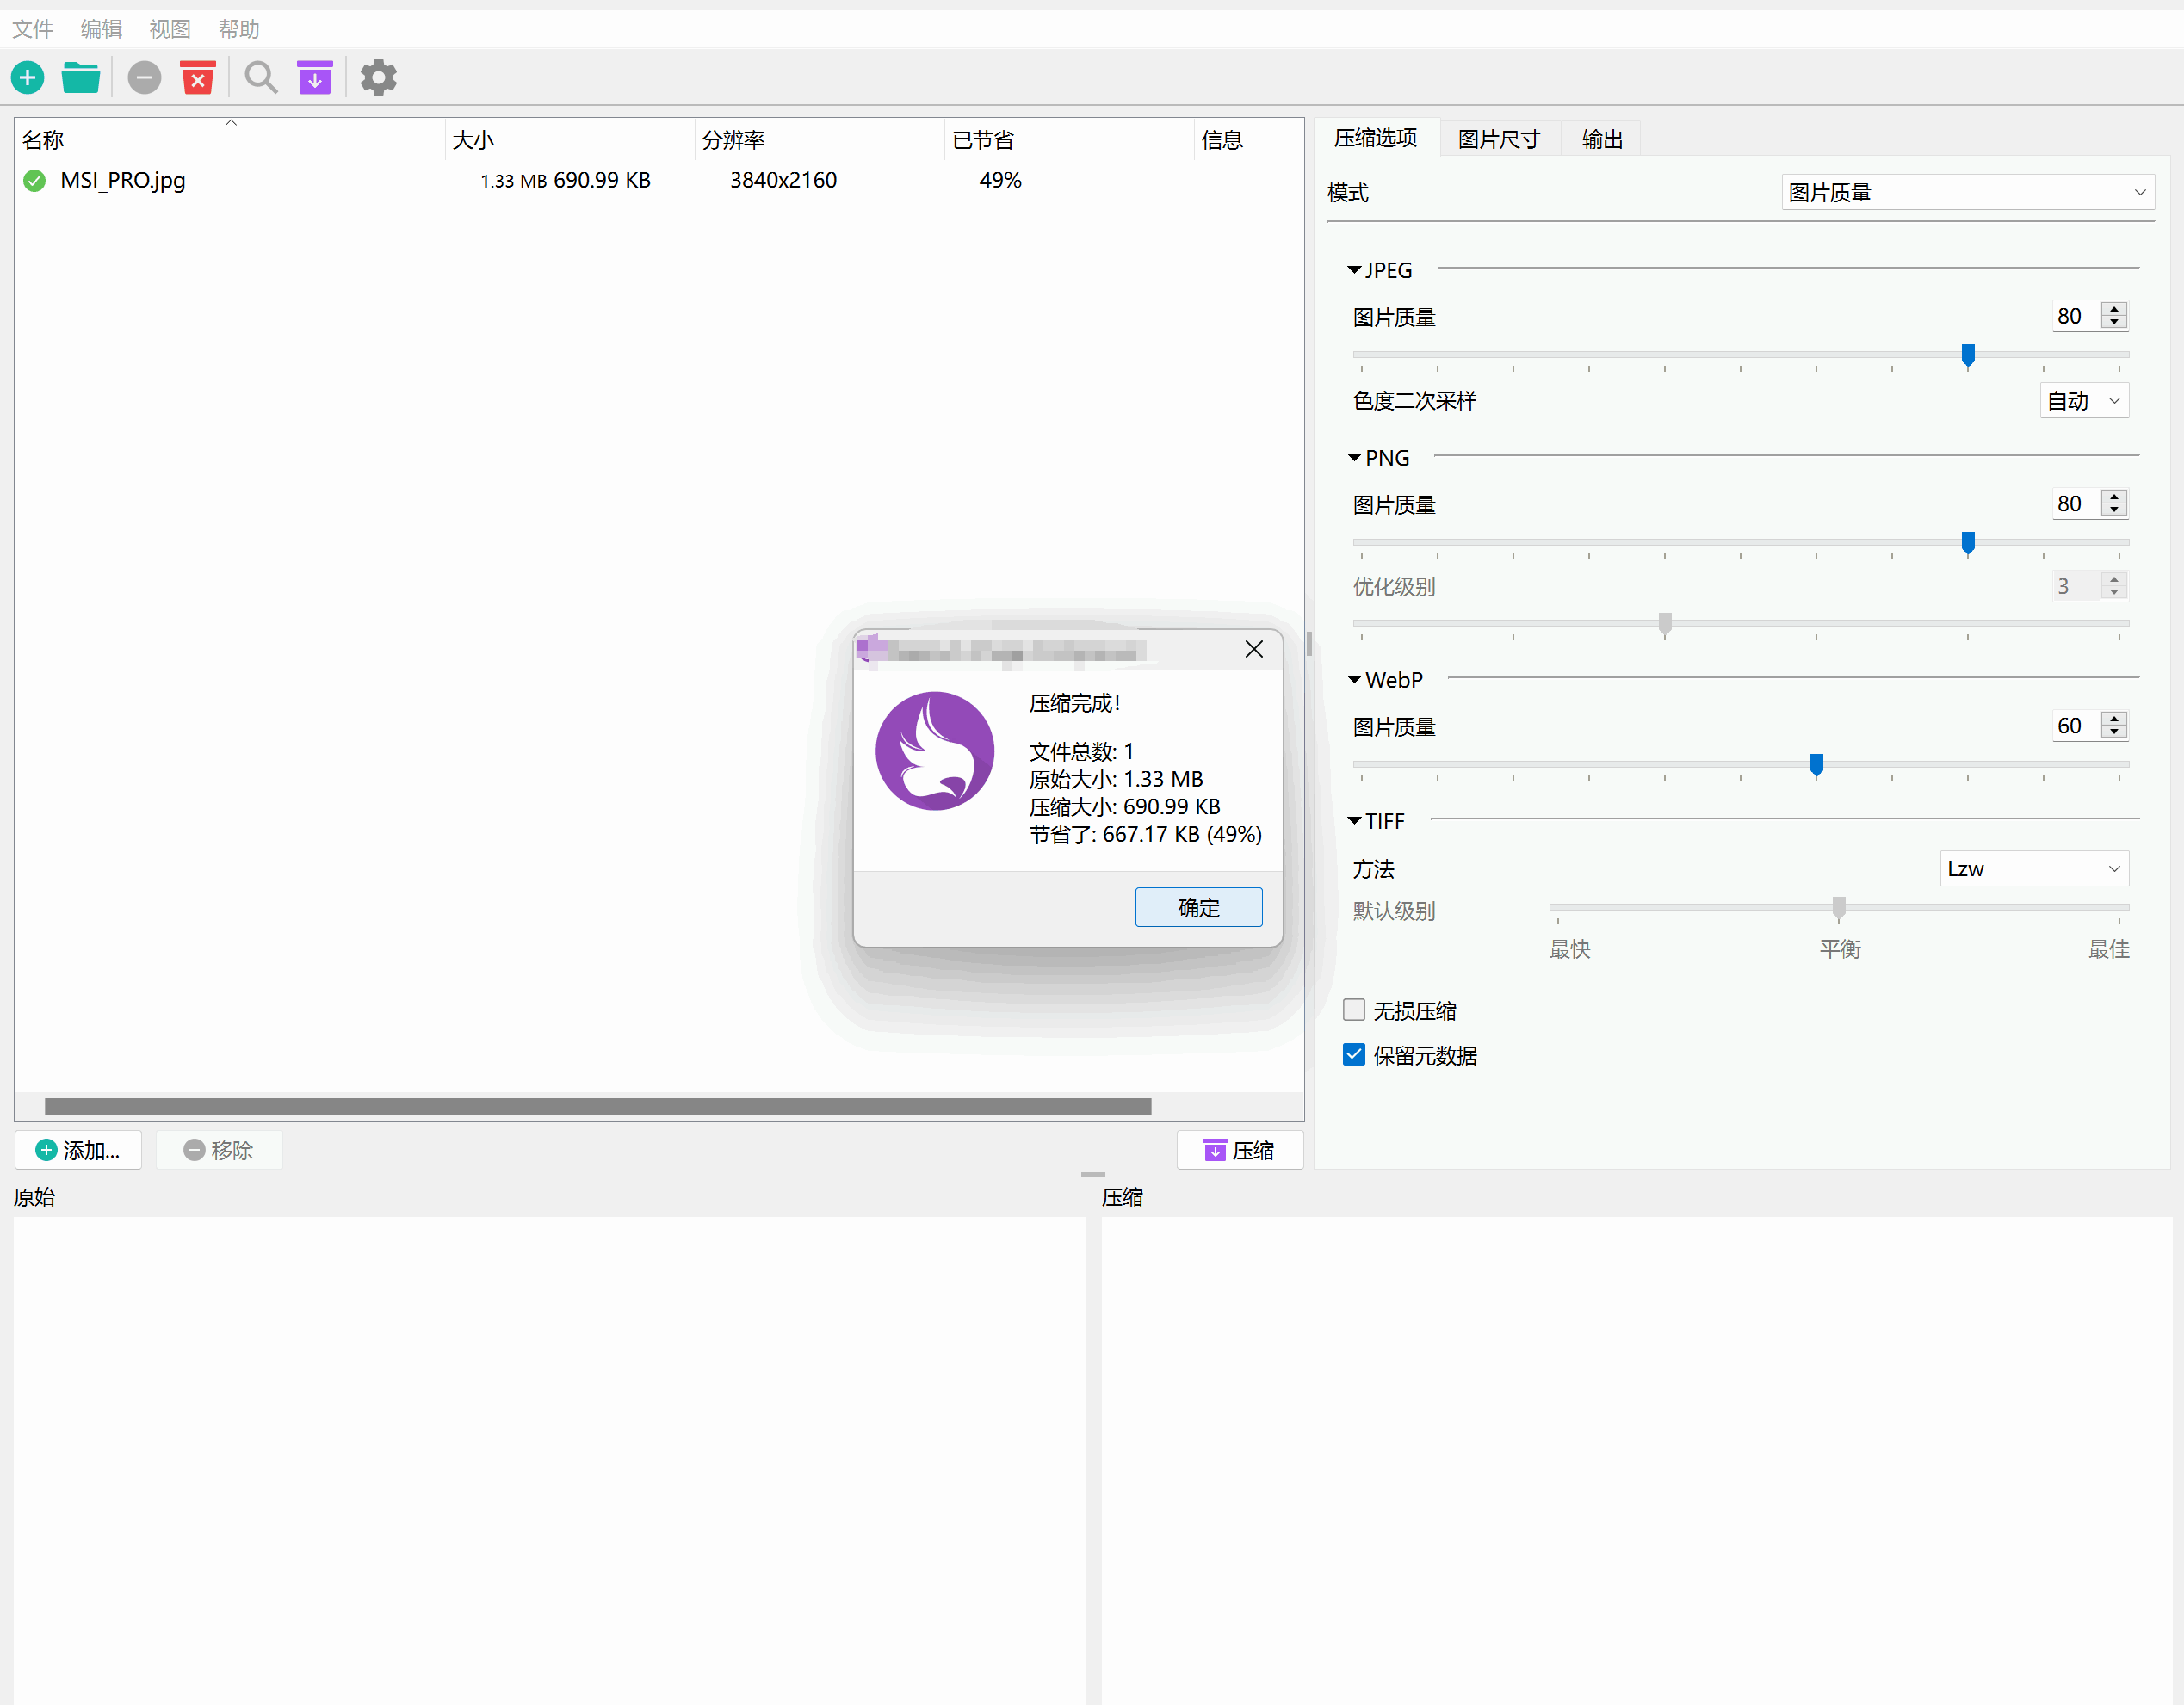Increase JPEG quality with up stepper
The height and width of the screenshot is (1705, 2184).
(x=2114, y=309)
